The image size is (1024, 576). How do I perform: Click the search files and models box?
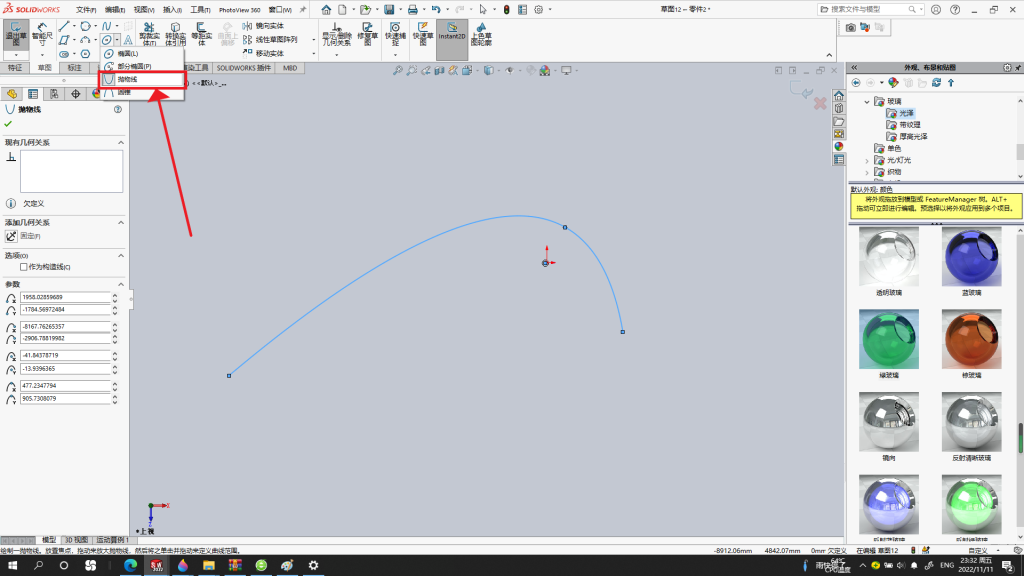870,10
